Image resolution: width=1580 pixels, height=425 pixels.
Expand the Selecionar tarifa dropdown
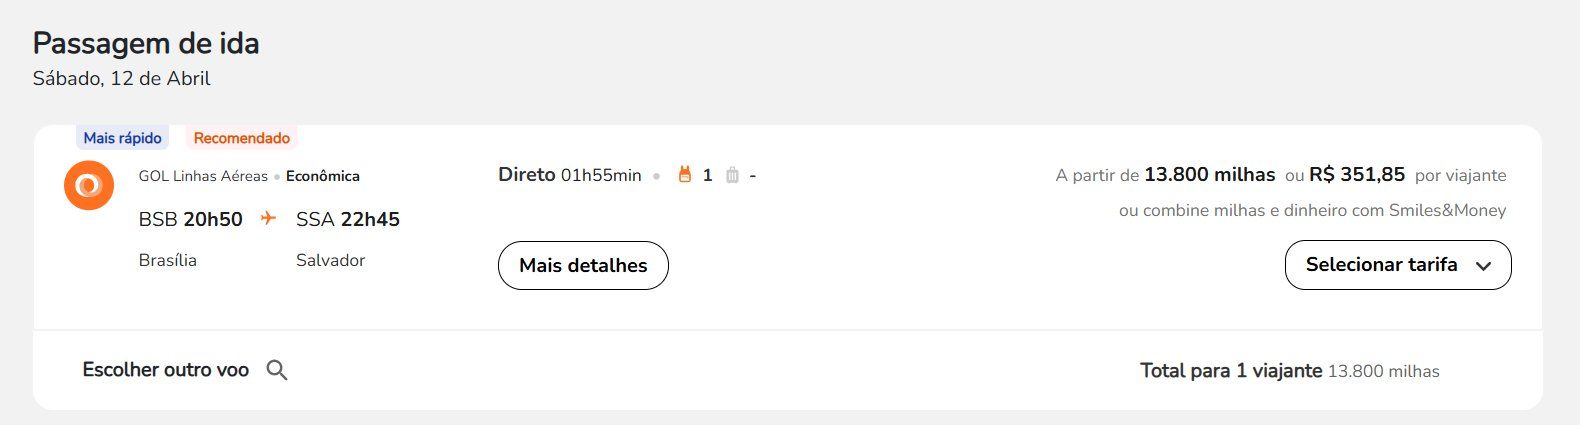pyautogui.click(x=1398, y=265)
